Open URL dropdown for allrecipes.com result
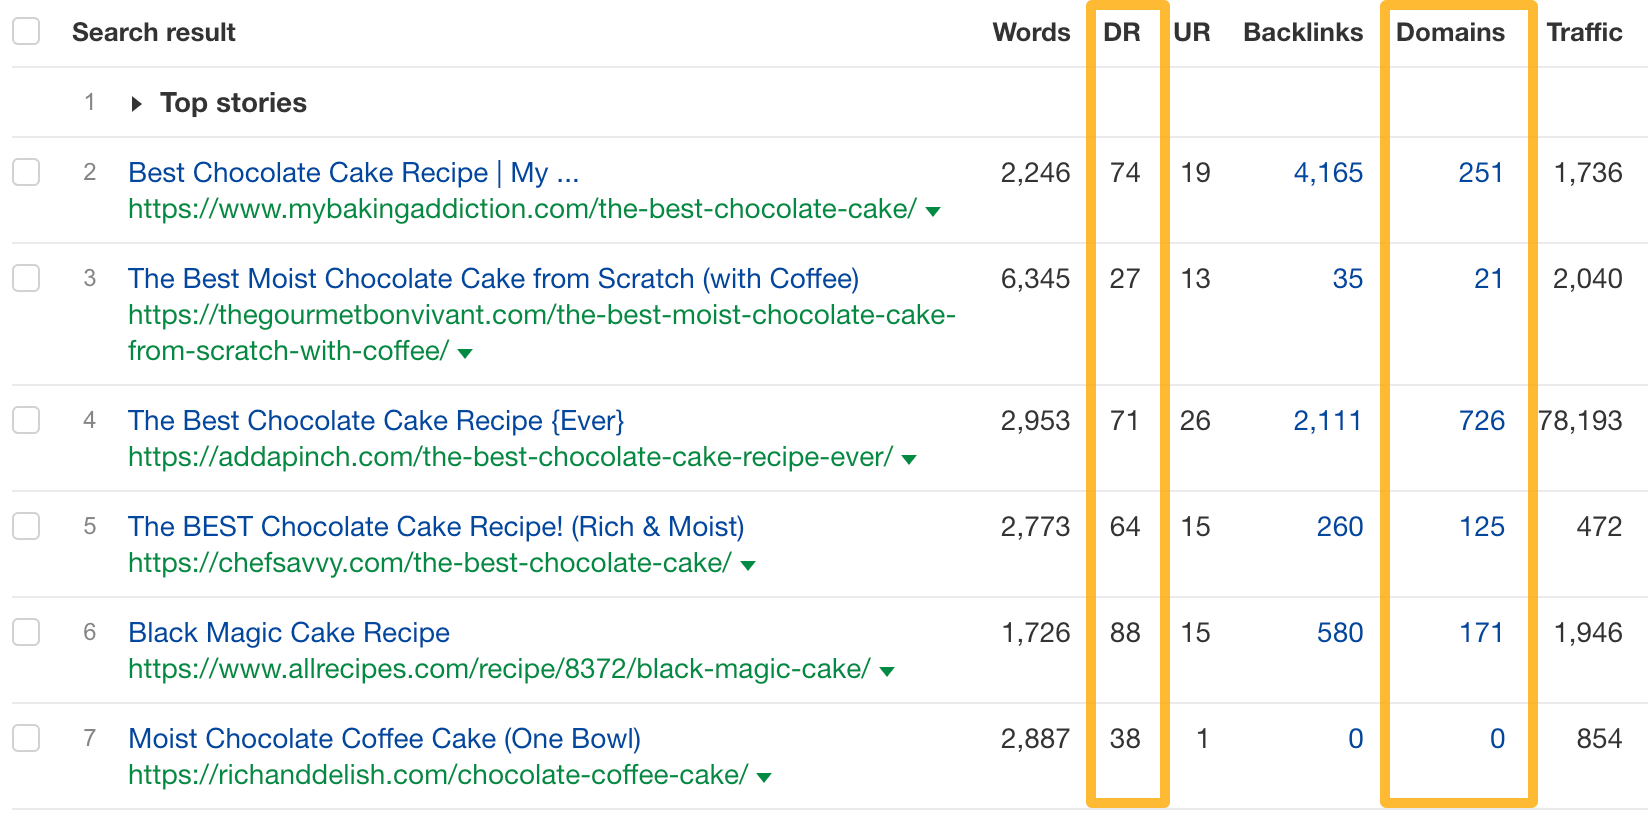 click(x=886, y=669)
